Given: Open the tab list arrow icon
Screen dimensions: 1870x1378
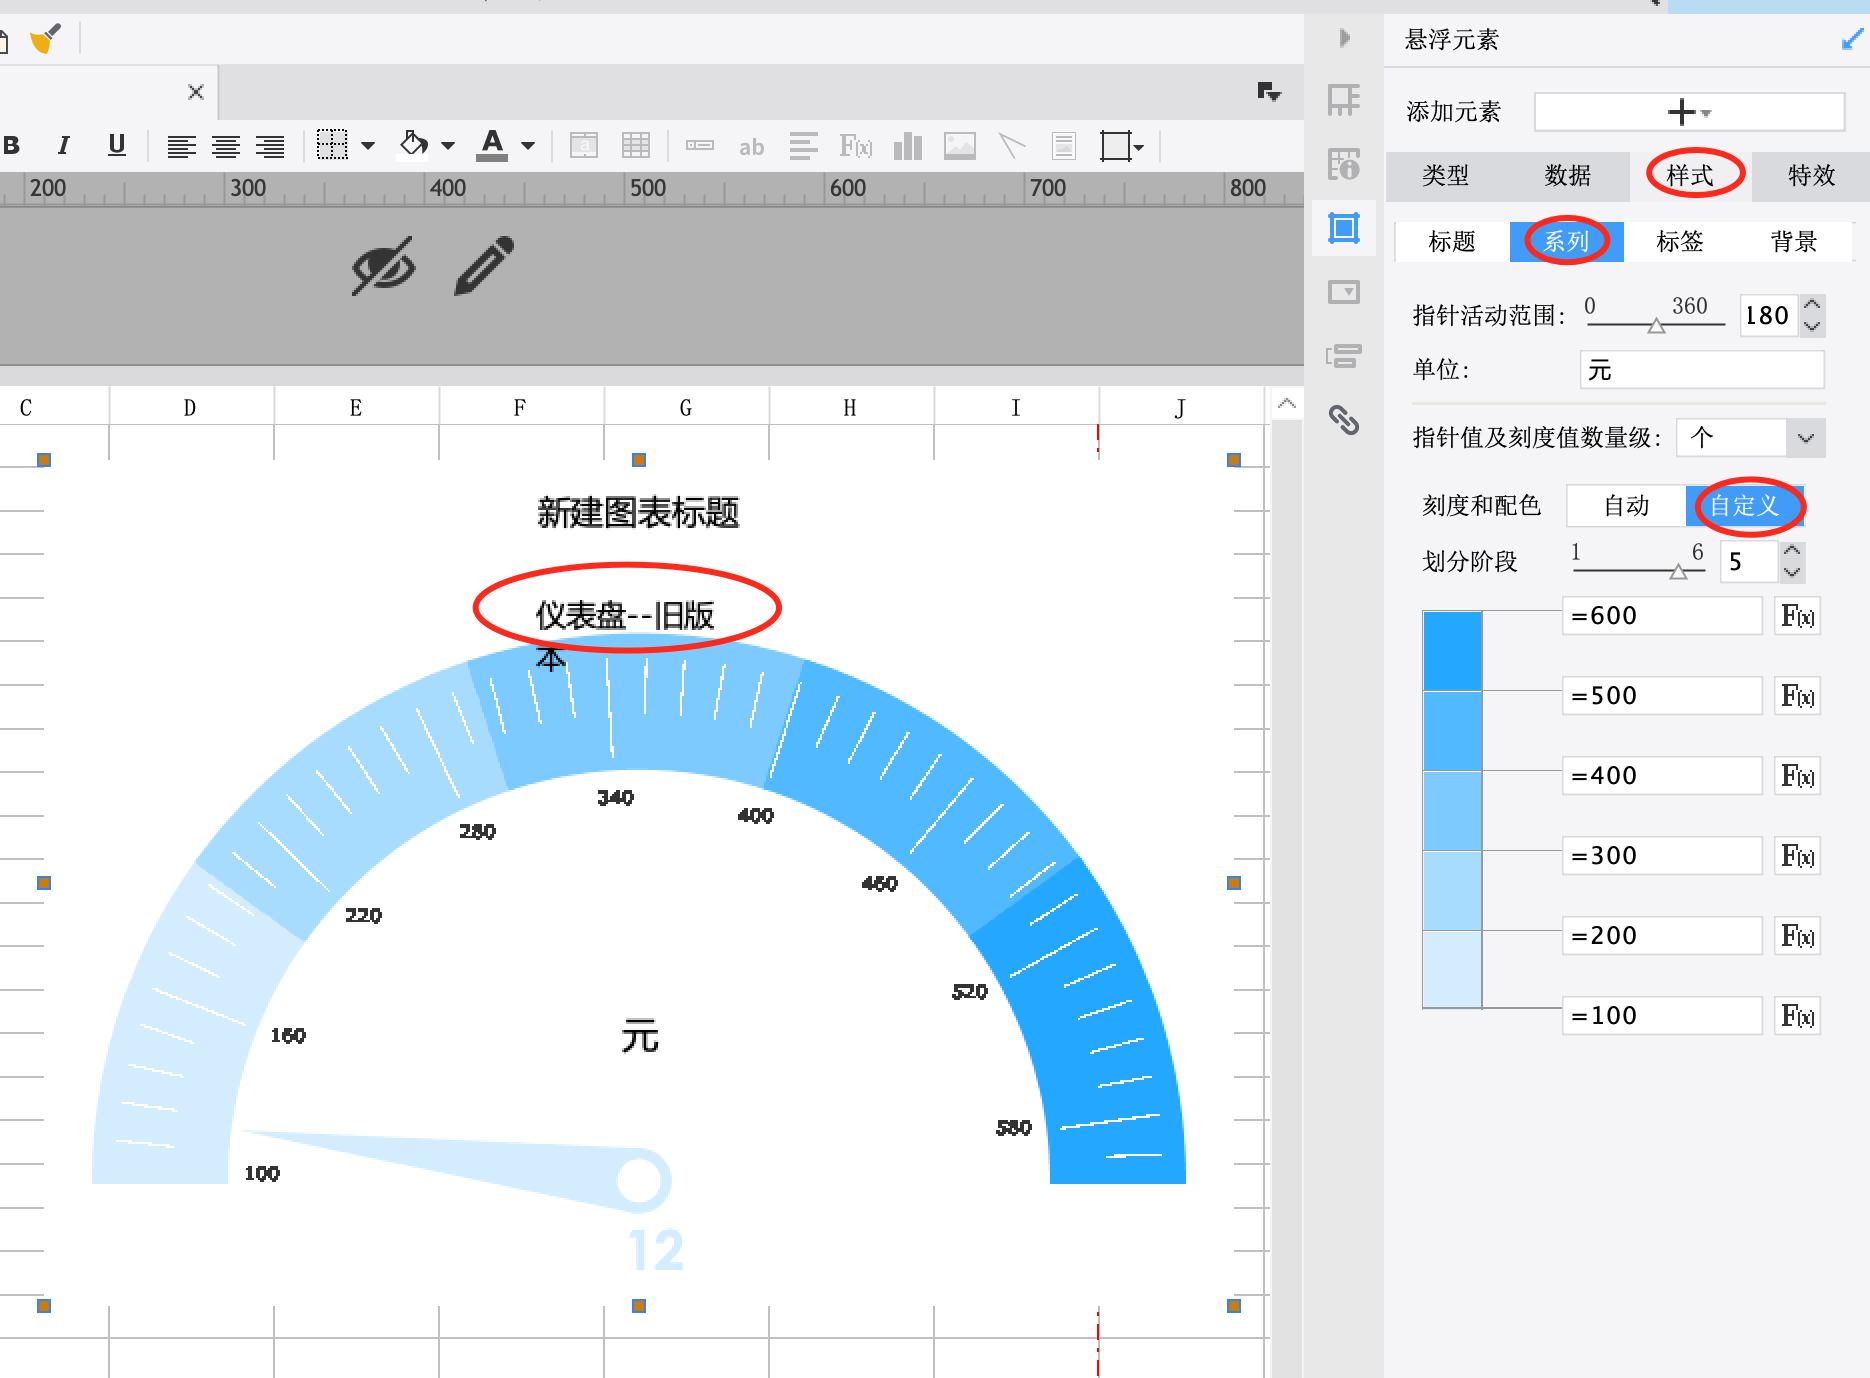Looking at the screenshot, I should (x=1269, y=92).
